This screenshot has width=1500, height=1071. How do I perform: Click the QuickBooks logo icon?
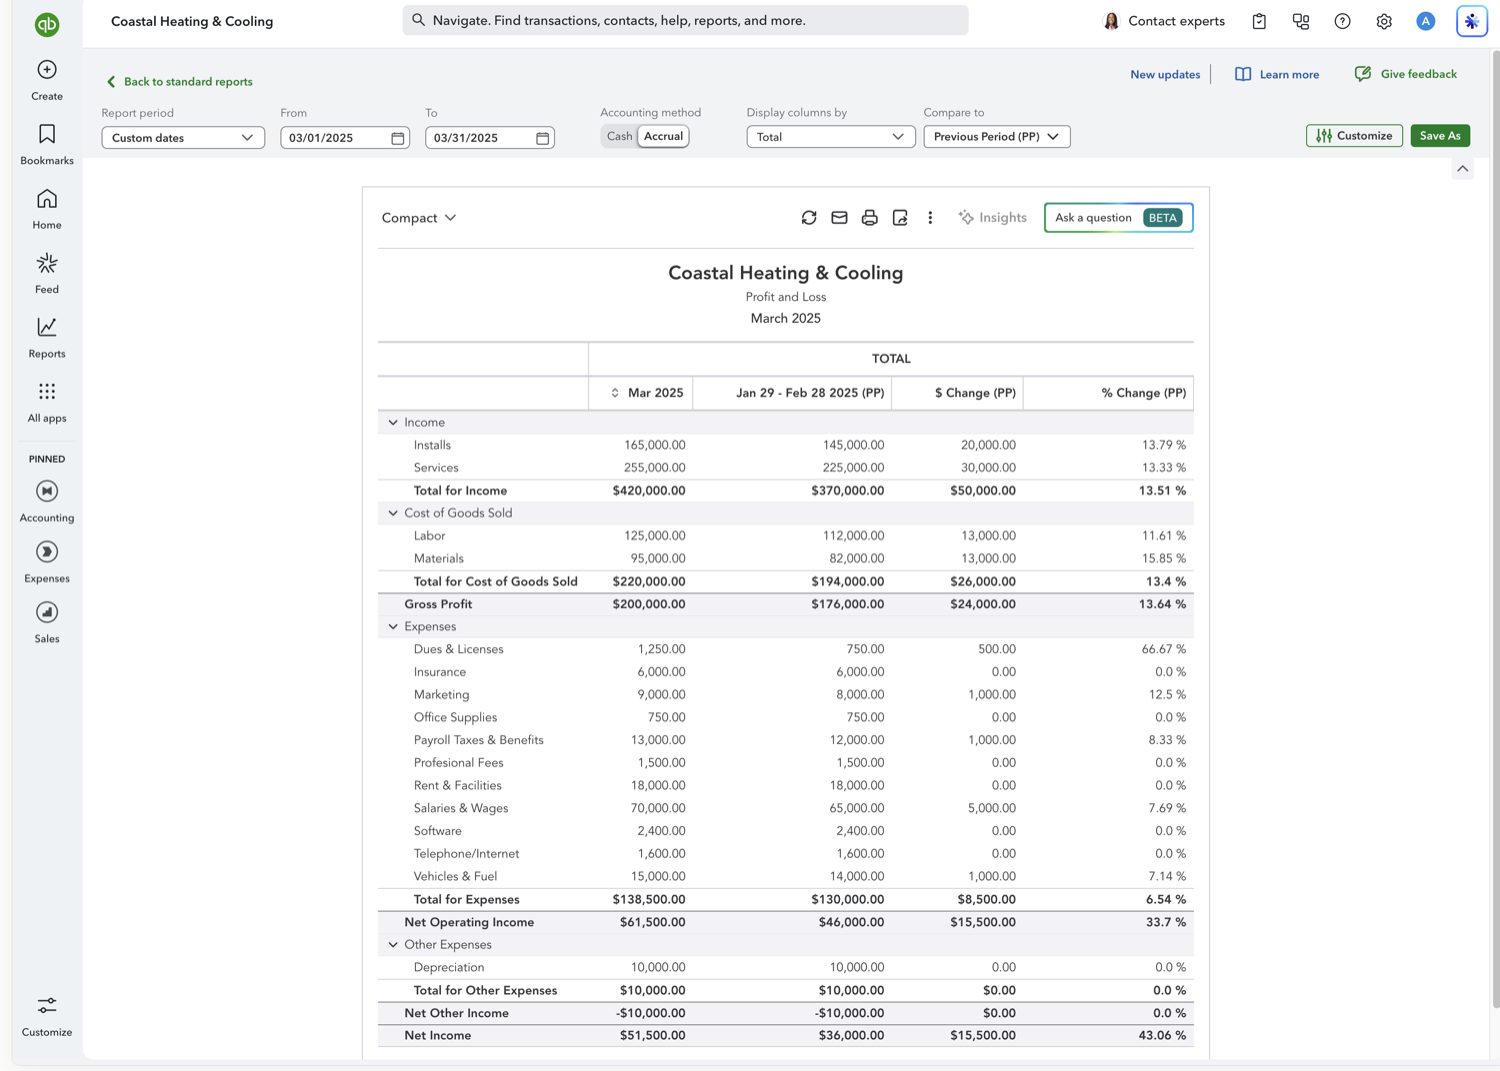pos(47,24)
